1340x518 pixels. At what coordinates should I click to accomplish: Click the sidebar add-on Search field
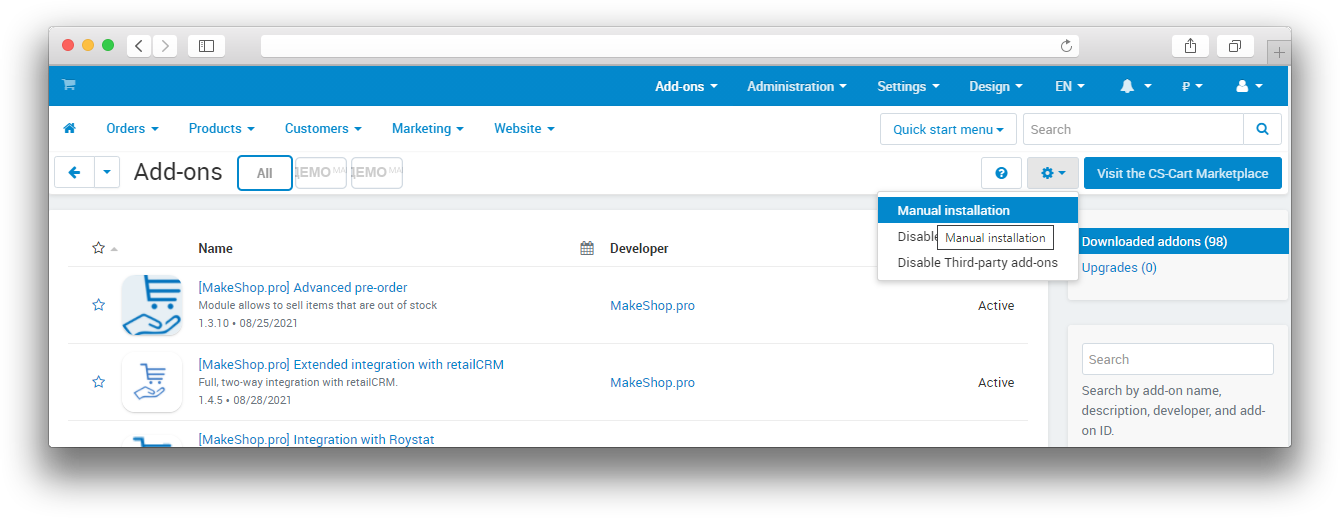pyautogui.click(x=1177, y=359)
